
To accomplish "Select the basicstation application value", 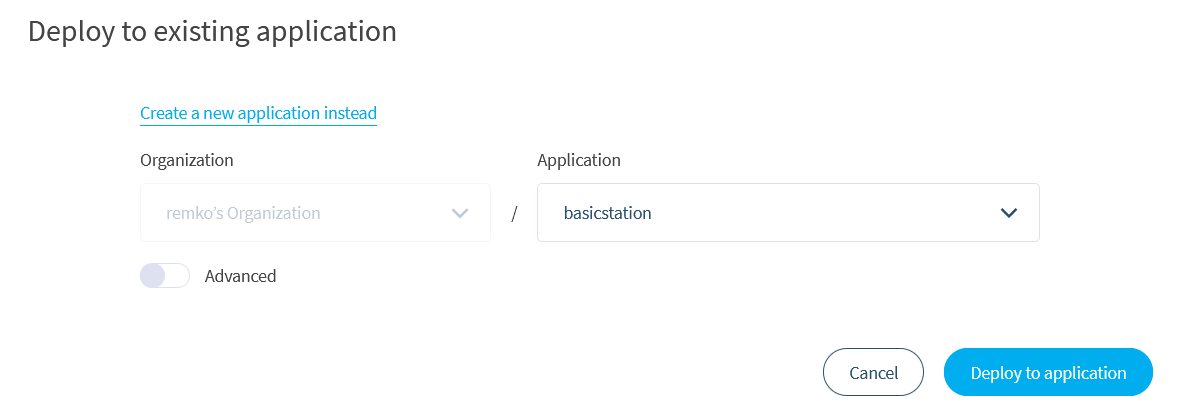I will [607, 213].
